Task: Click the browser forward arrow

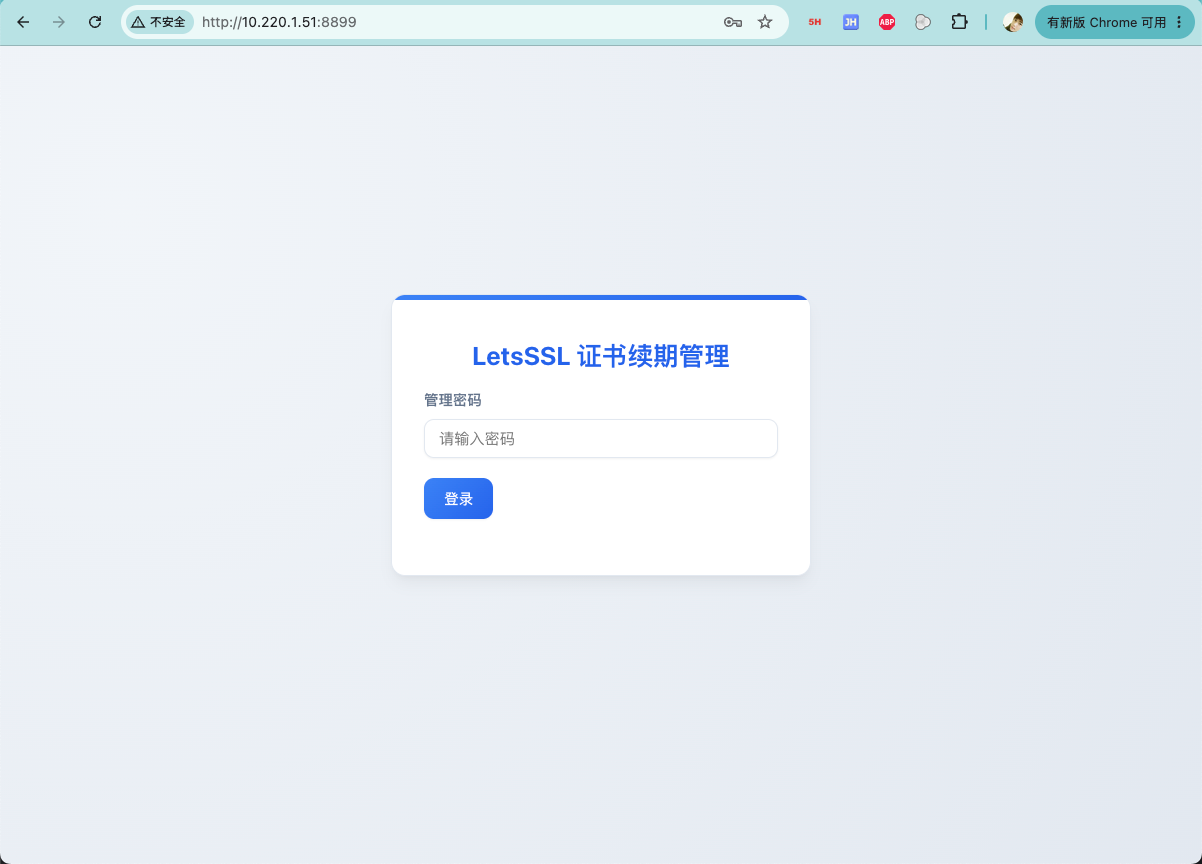Action: tap(59, 22)
